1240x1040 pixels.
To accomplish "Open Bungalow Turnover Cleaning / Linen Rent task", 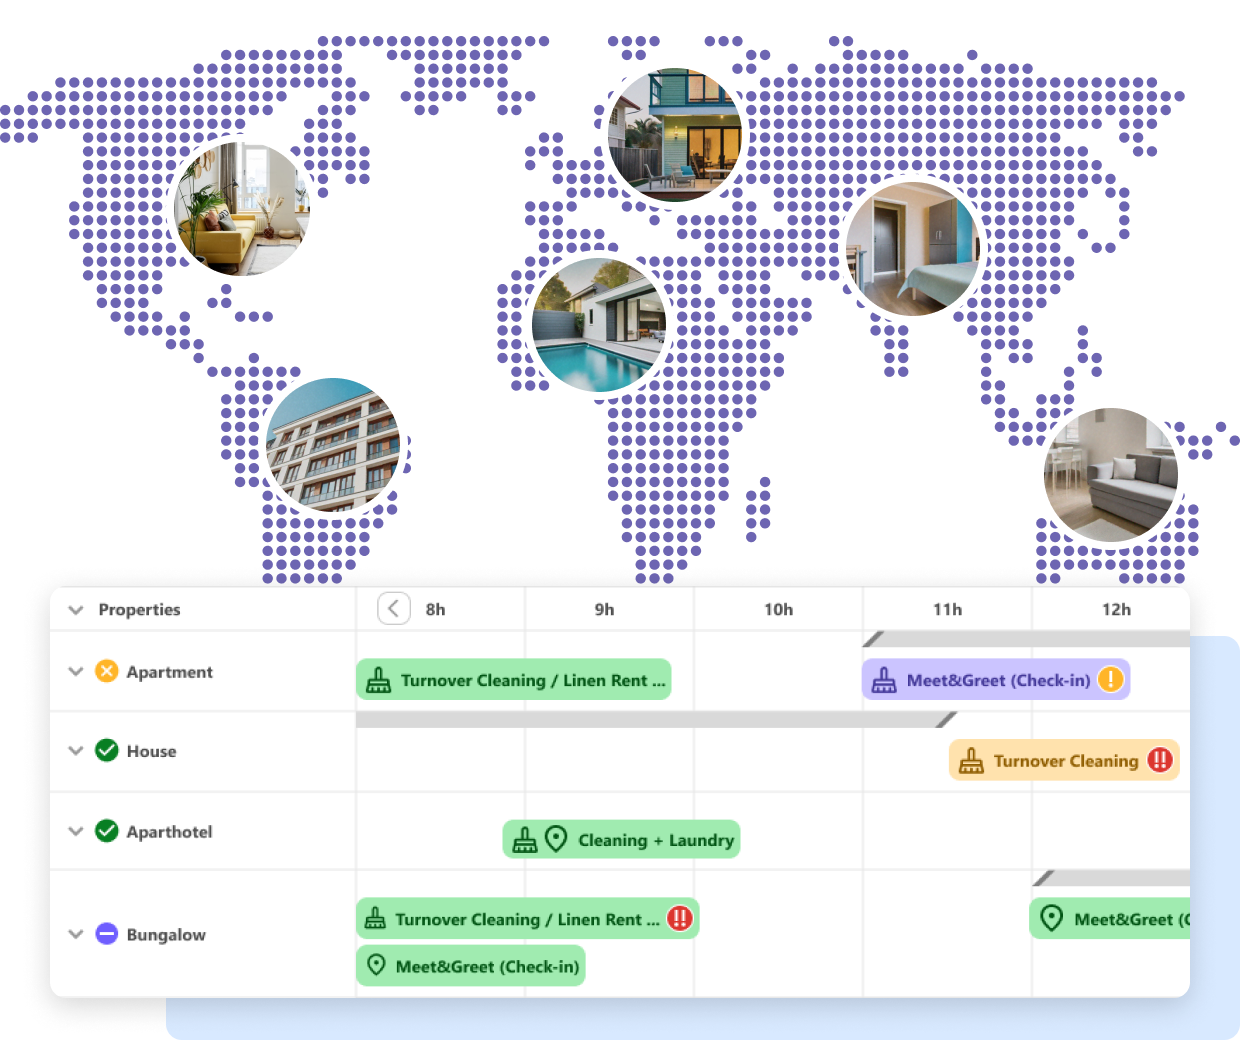I will pyautogui.click(x=527, y=919).
